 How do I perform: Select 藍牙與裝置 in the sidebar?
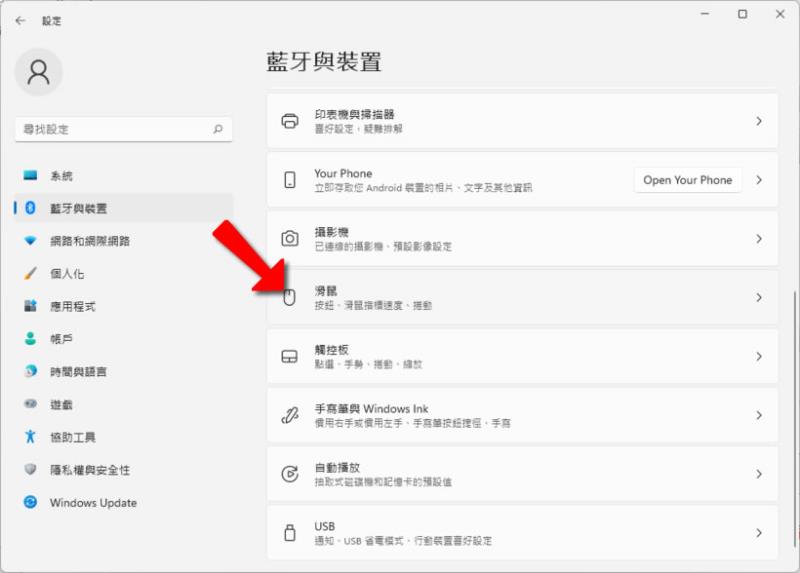pos(123,208)
